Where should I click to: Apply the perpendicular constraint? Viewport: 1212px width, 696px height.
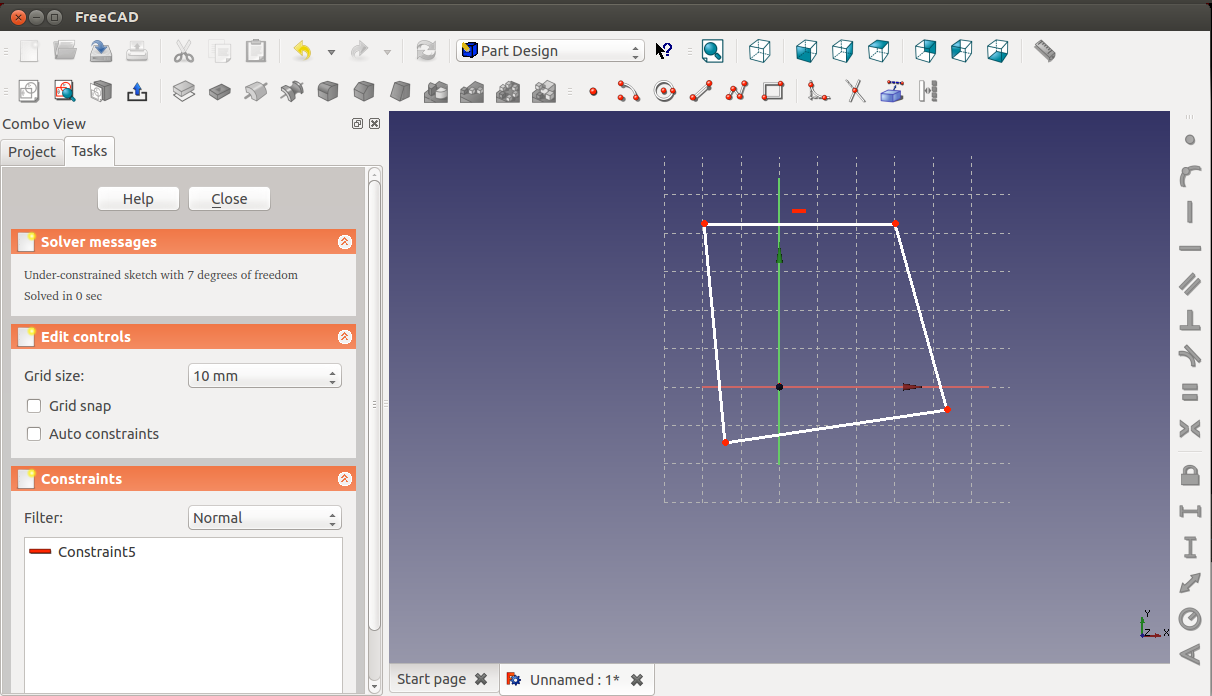pos(1190,320)
